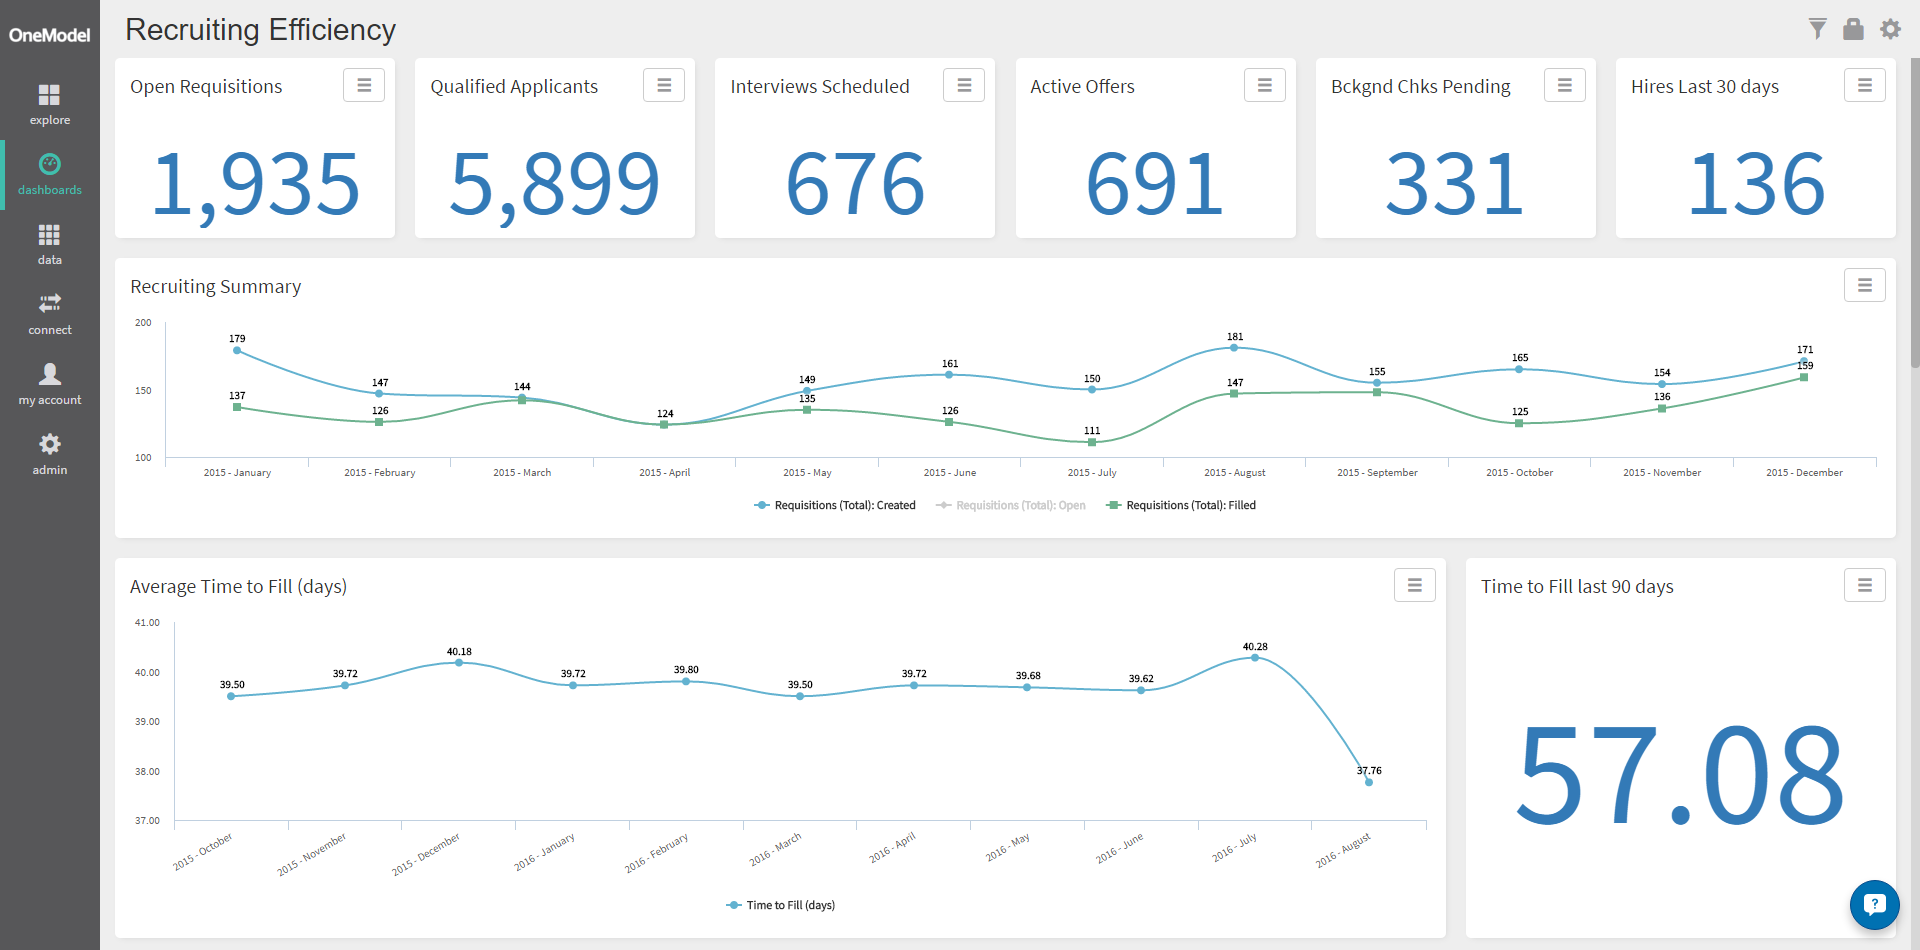The height and width of the screenshot is (950, 1920).
Task: Open the help chat bubble
Action: click(1874, 904)
